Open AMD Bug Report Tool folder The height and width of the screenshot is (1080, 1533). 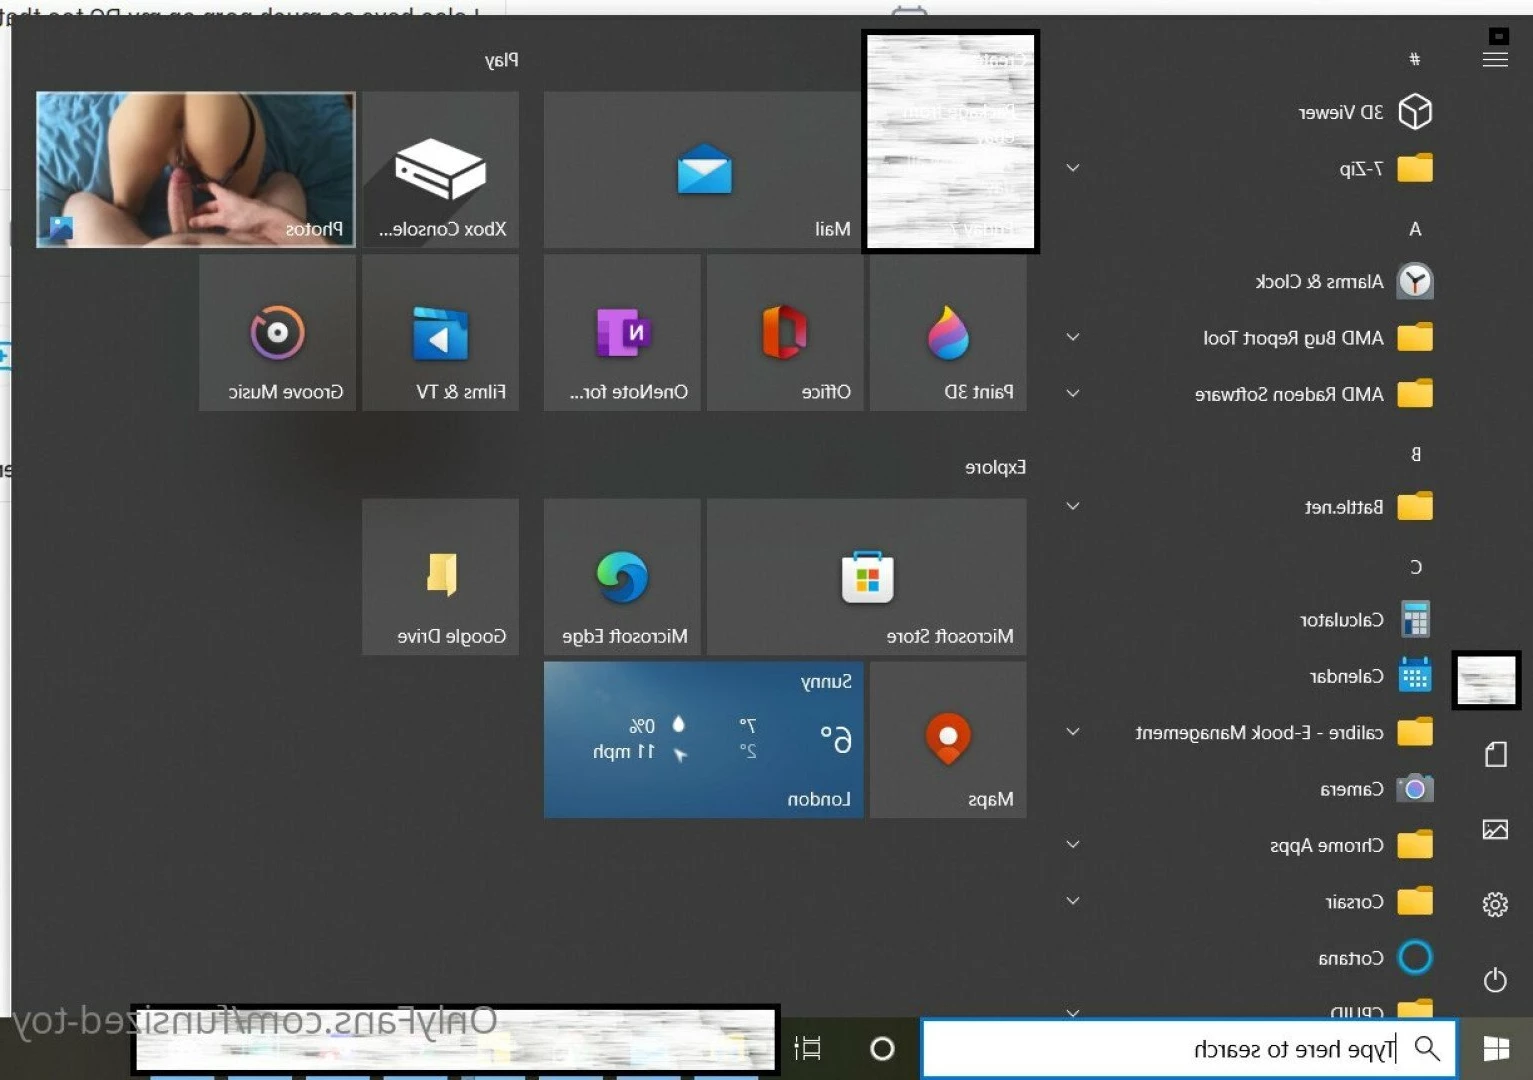tap(1318, 337)
